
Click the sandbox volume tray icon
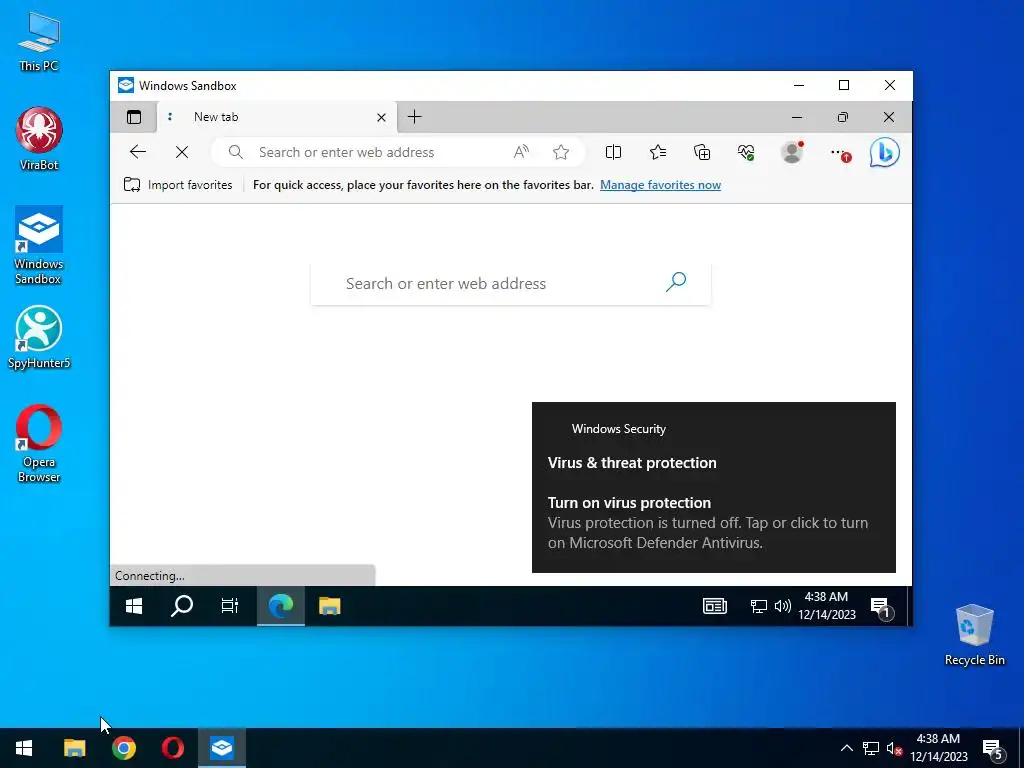click(x=782, y=607)
